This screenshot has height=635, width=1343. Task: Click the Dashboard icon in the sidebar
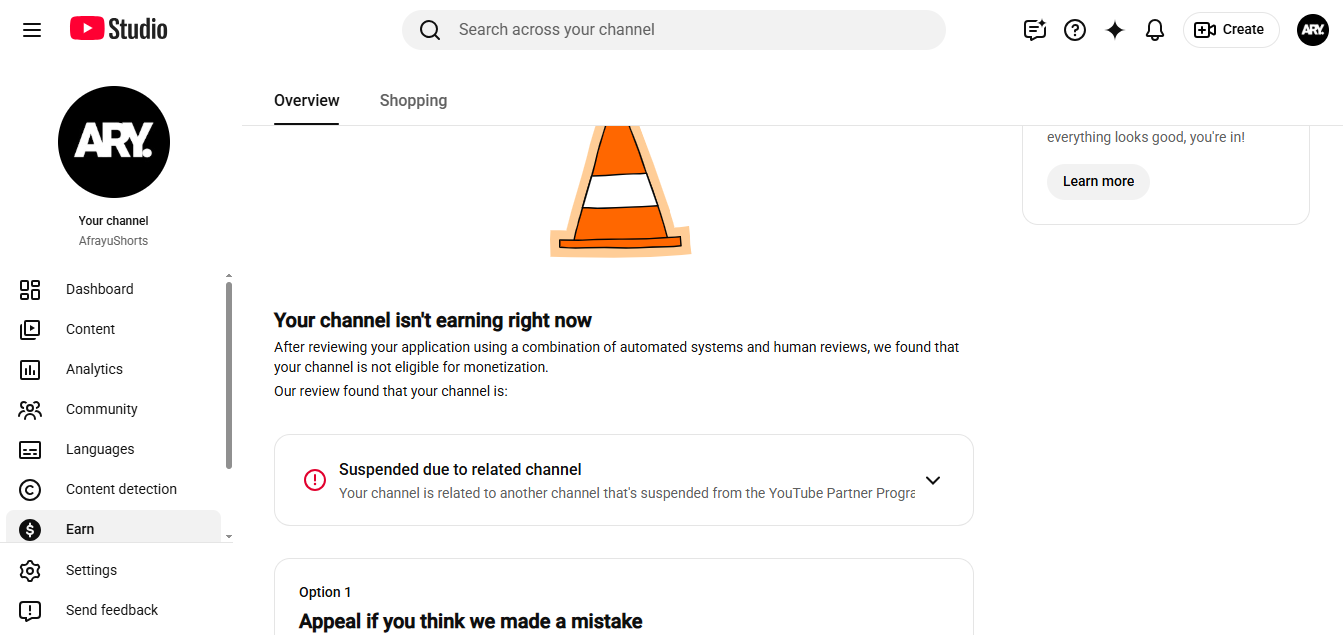pyautogui.click(x=30, y=290)
